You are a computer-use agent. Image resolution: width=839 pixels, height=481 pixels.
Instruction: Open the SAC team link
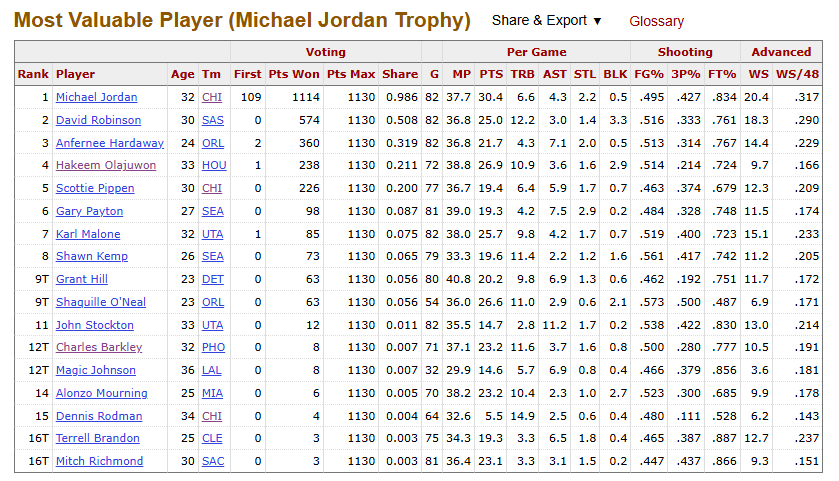213,461
